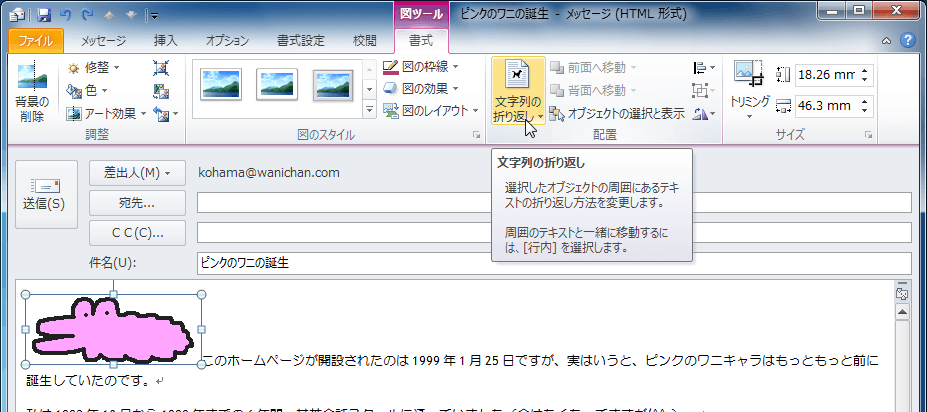This screenshot has width=927, height=412.
Task: Click the Save icon in Quick Access Toolbar
Action: 45,14
